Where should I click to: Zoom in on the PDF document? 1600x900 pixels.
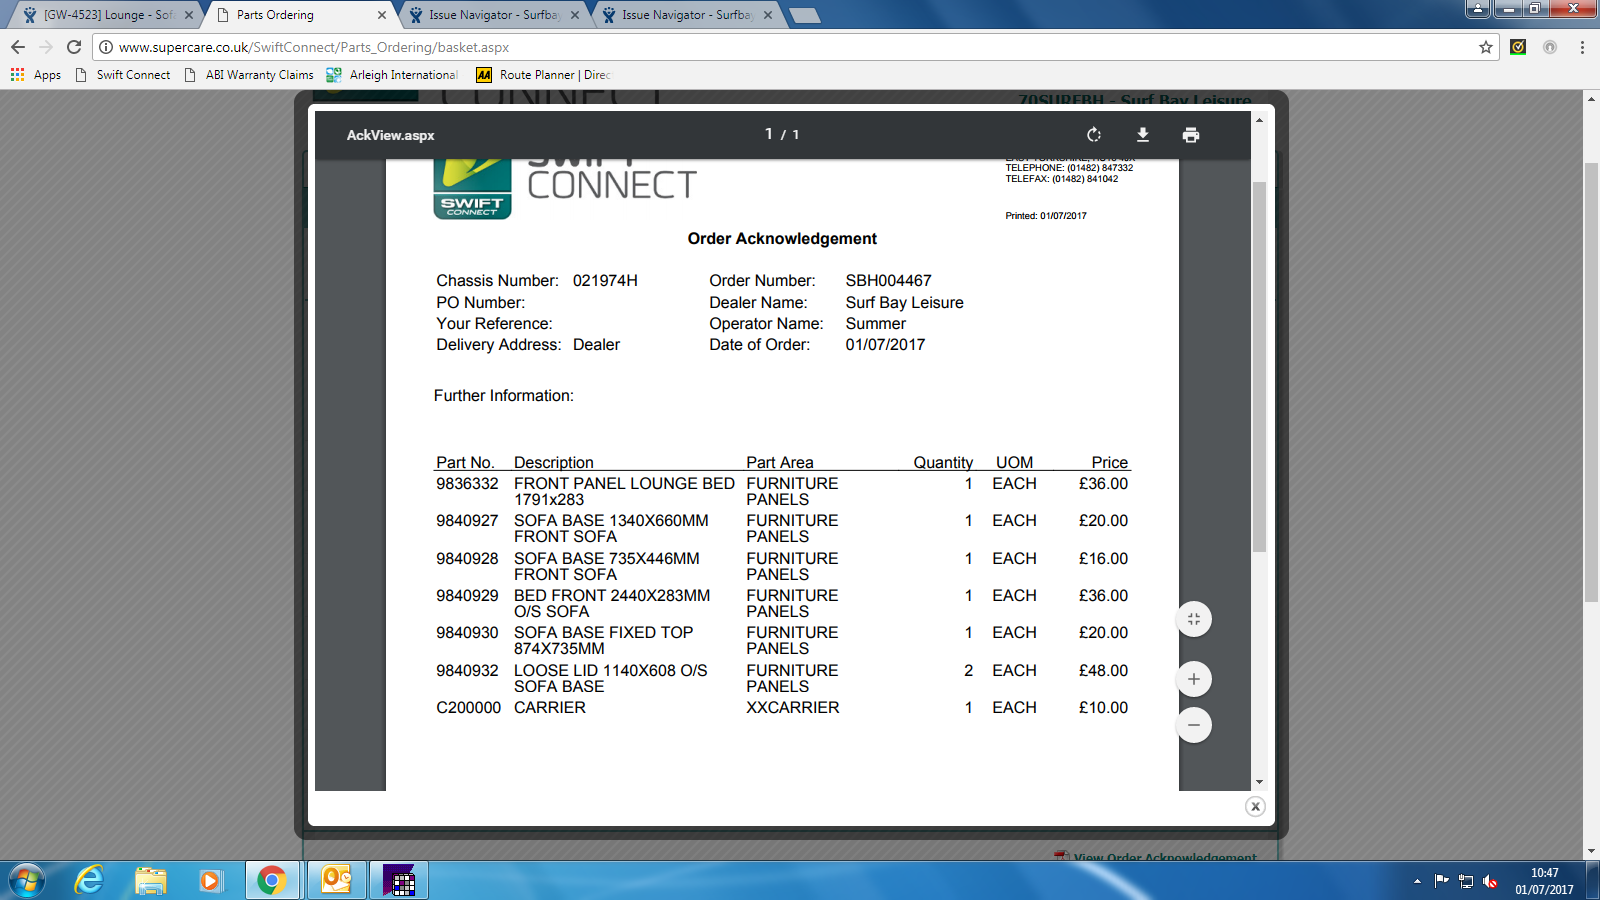click(1194, 679)
